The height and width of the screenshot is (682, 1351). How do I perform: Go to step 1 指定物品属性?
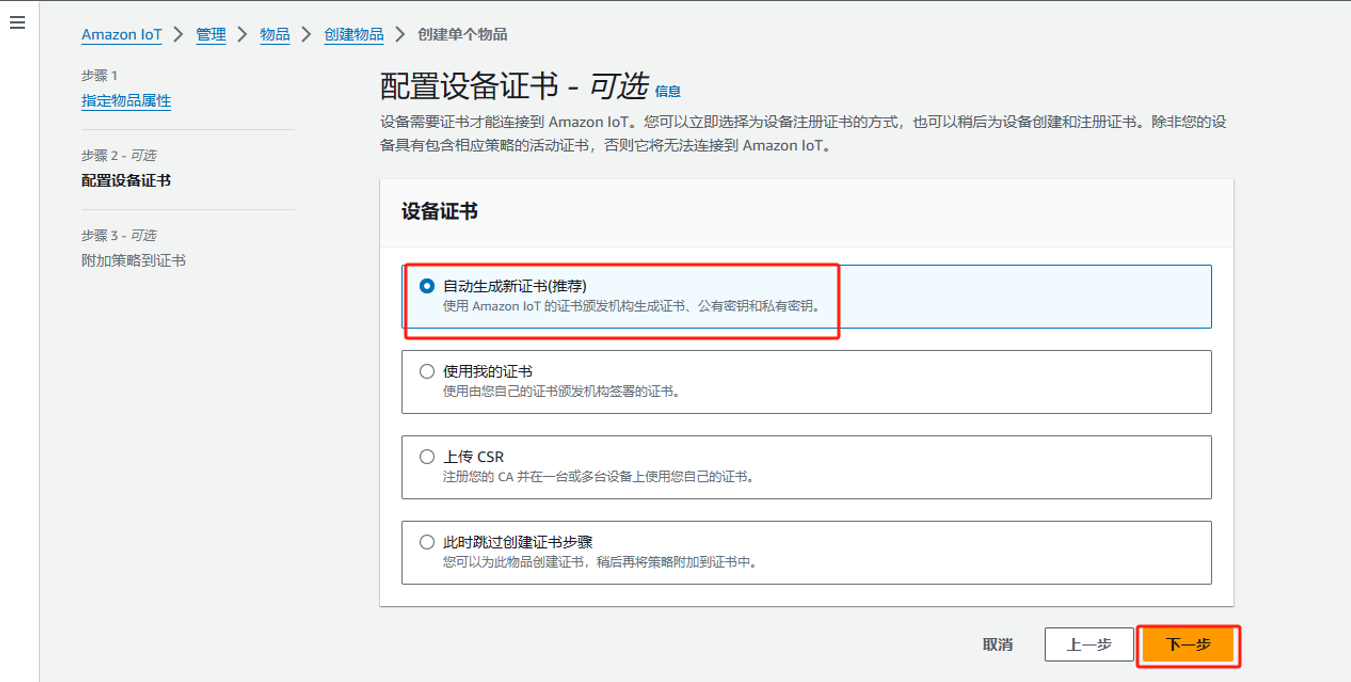[126, 101]
